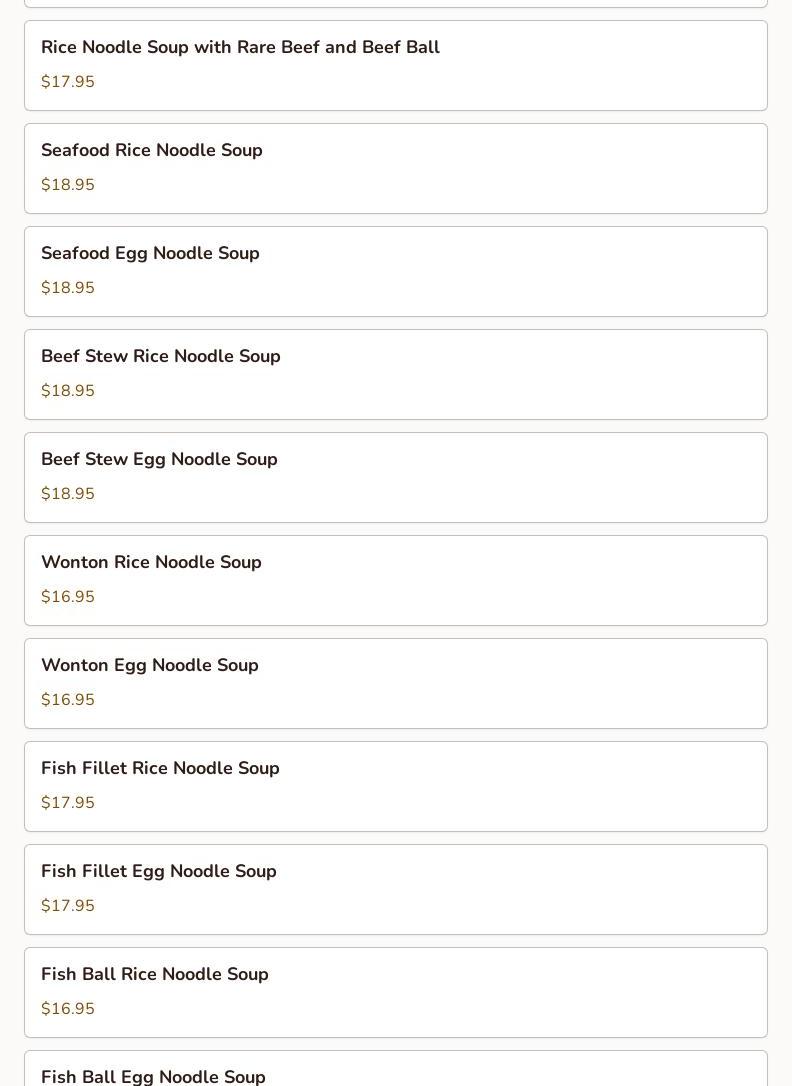The width and height of the screenshot is (792, 1086).
Task: Click the Beef Stew Rice Noodle Soup card
Action: click(x=161, y=357)
